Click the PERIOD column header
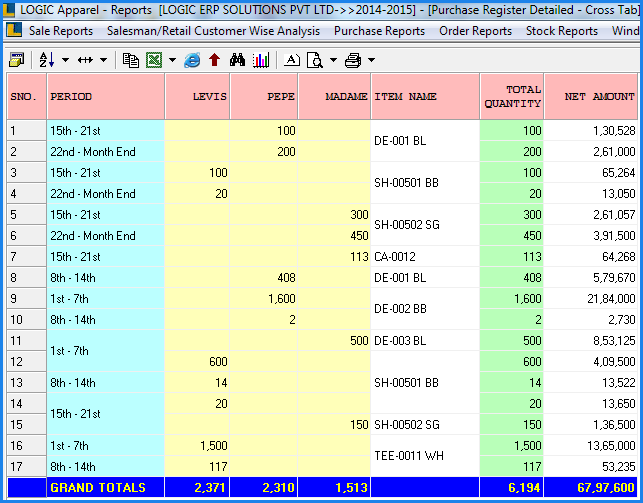Image resolution: width=643 pixels, height=503 pixels. [x=106, y=97]
